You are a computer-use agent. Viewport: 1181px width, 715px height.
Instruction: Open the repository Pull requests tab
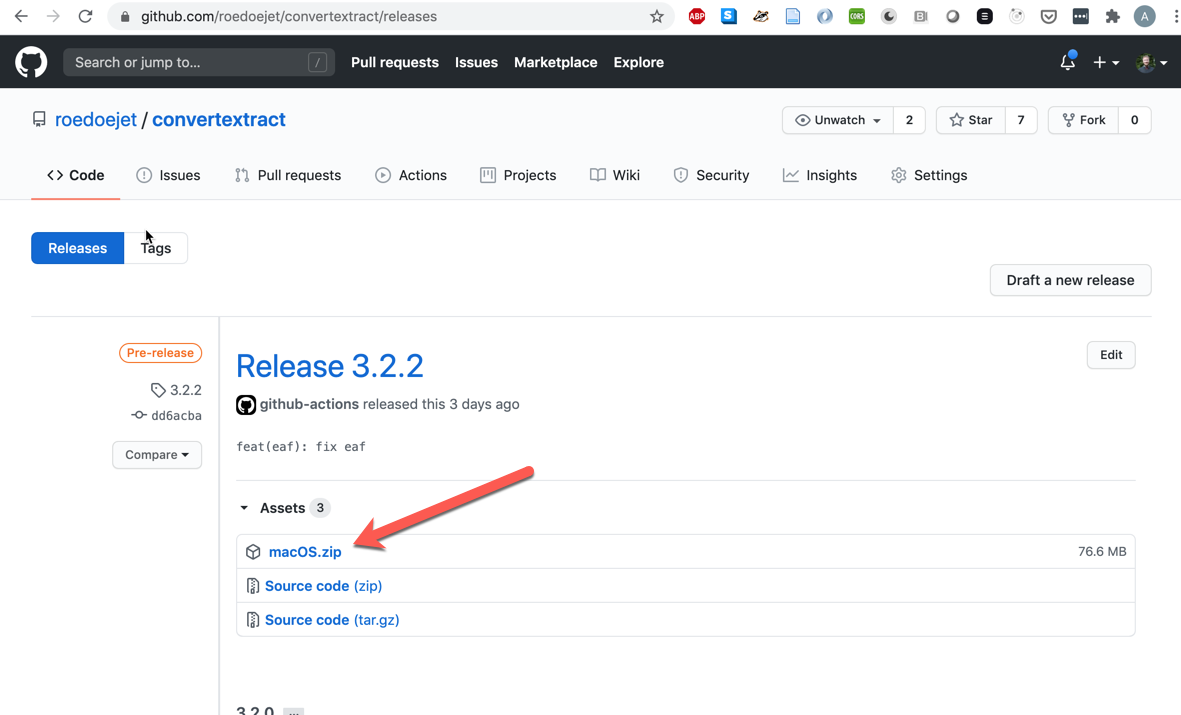(288, 175)
